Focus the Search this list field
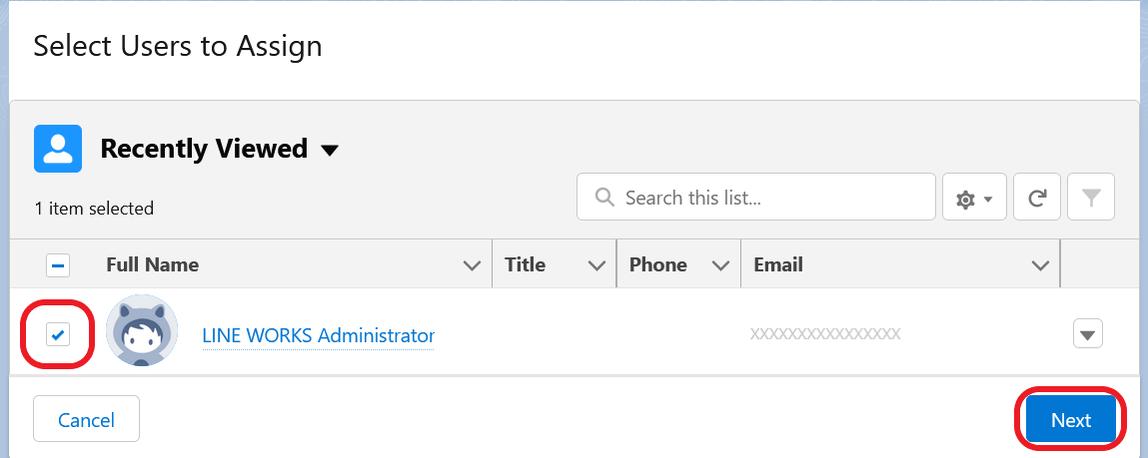Image resolution: width=1148 pixels, height=458 pixels. tap(756, 197)
